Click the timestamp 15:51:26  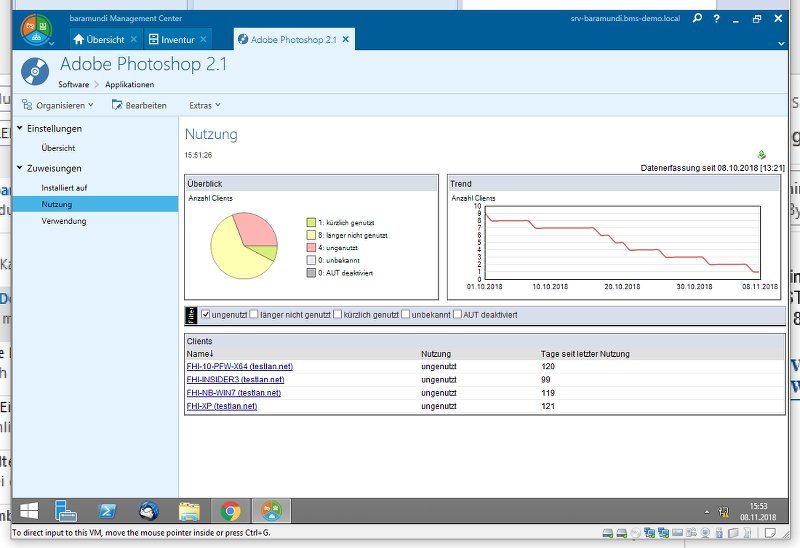198,155
